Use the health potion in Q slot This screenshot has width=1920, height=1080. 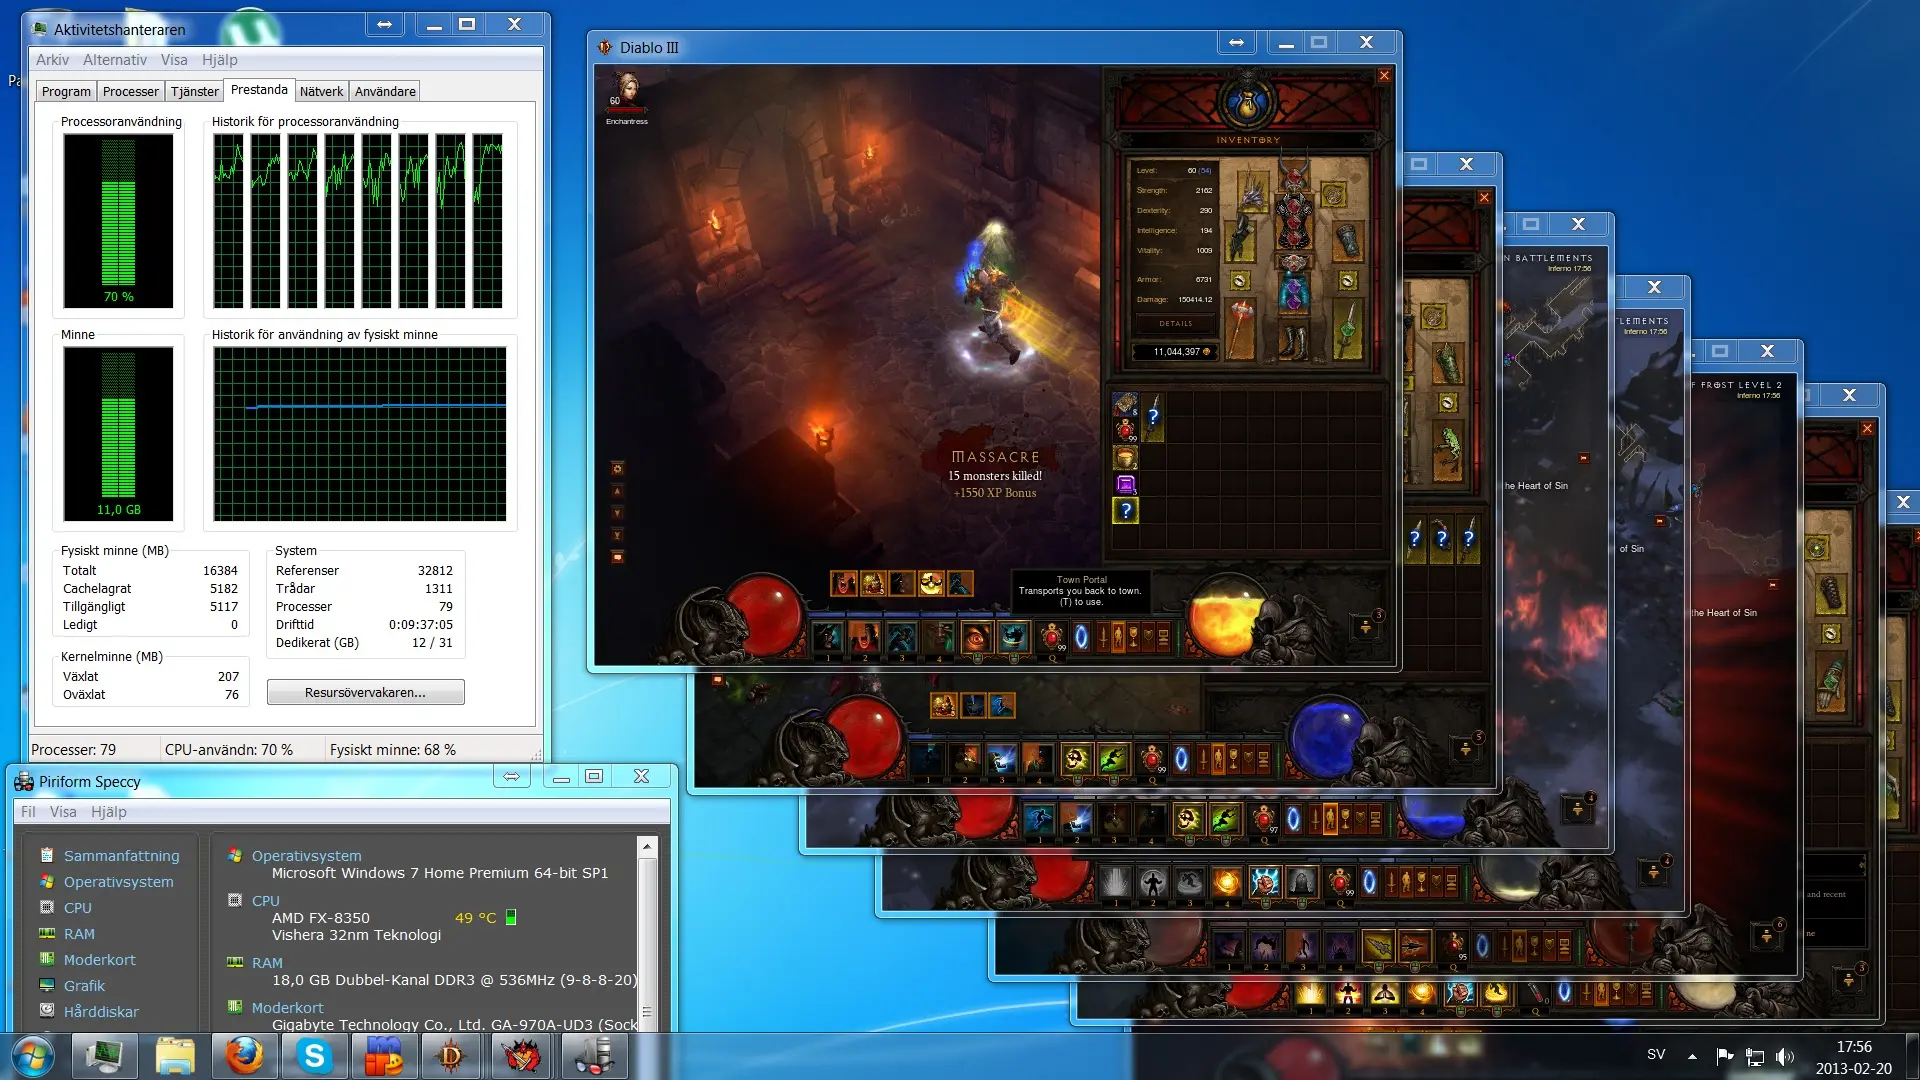(1051, 636)
